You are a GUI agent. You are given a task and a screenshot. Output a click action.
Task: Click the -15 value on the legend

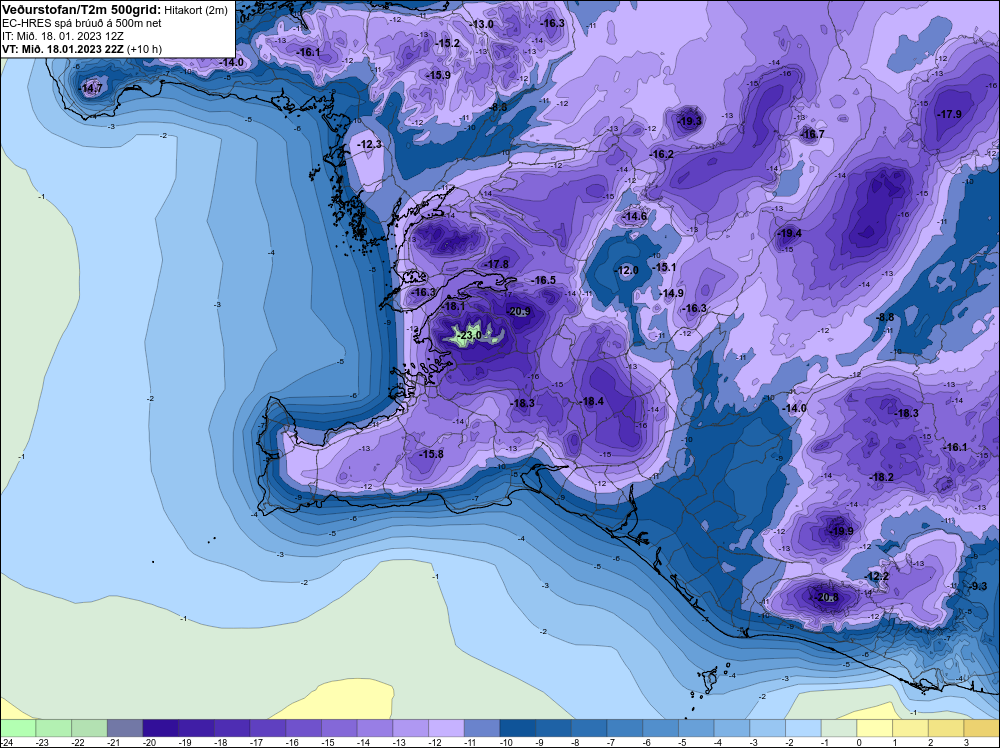328,742
